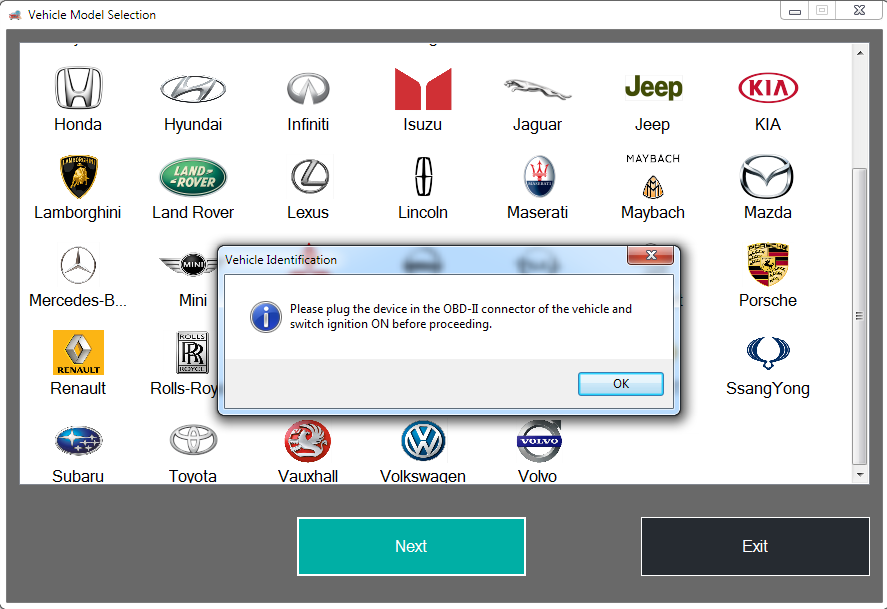Confirm the dialog with OK

(621, 384)
